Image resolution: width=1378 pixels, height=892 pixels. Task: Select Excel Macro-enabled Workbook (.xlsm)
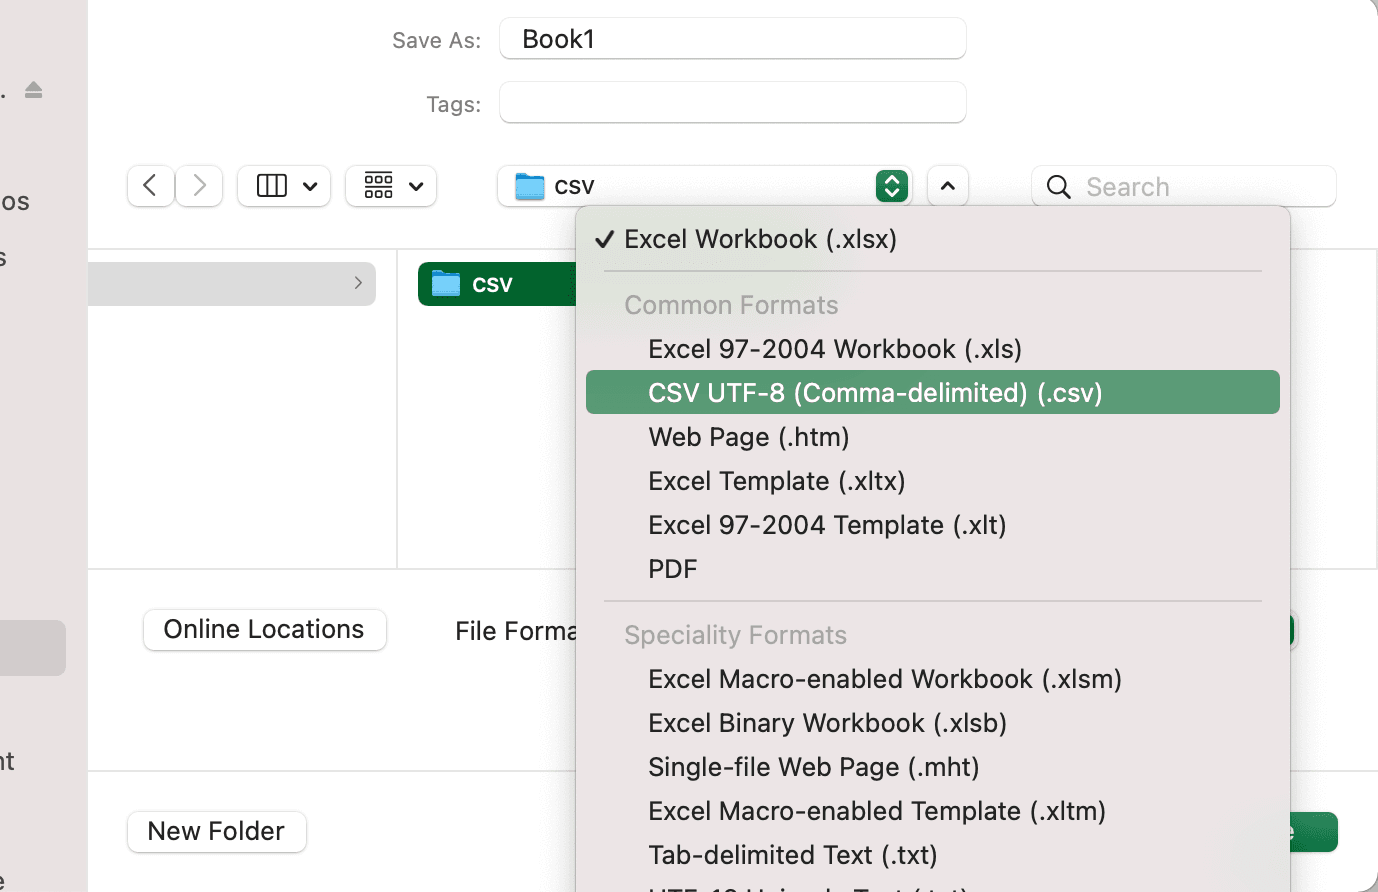tap(885, 678)
